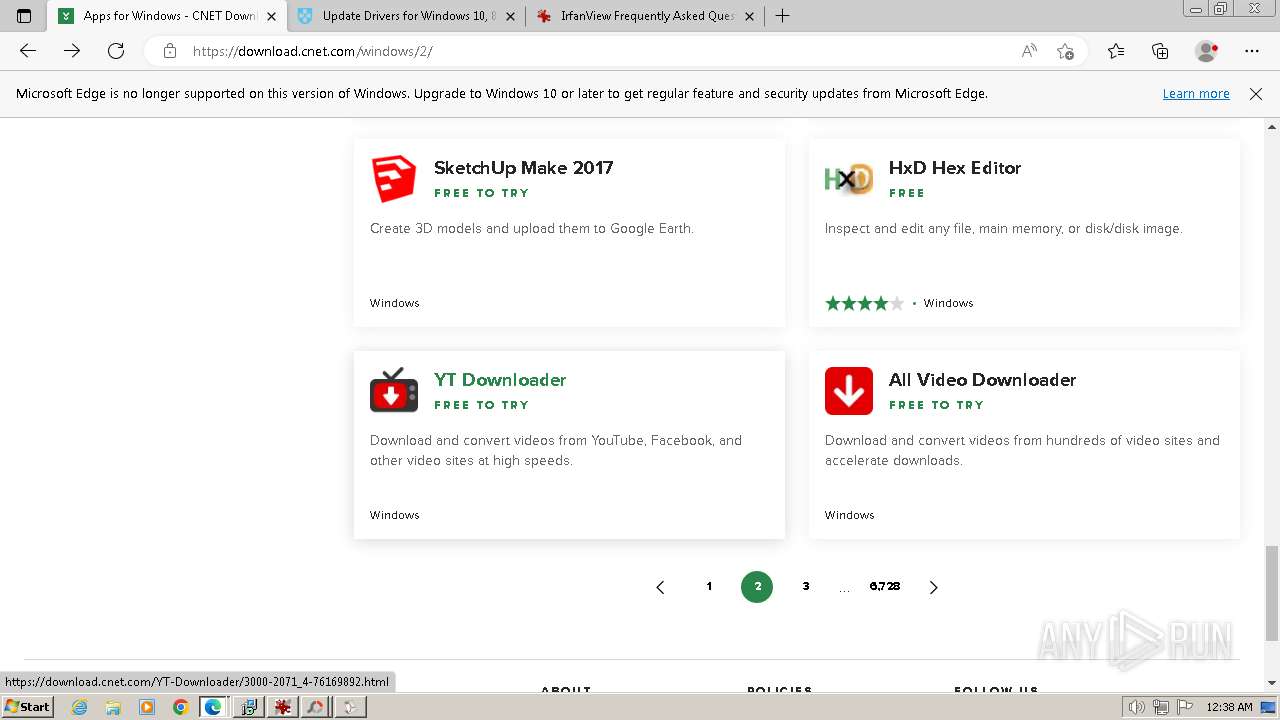Open the Favorites list icon

click(x=1116, y=51)
